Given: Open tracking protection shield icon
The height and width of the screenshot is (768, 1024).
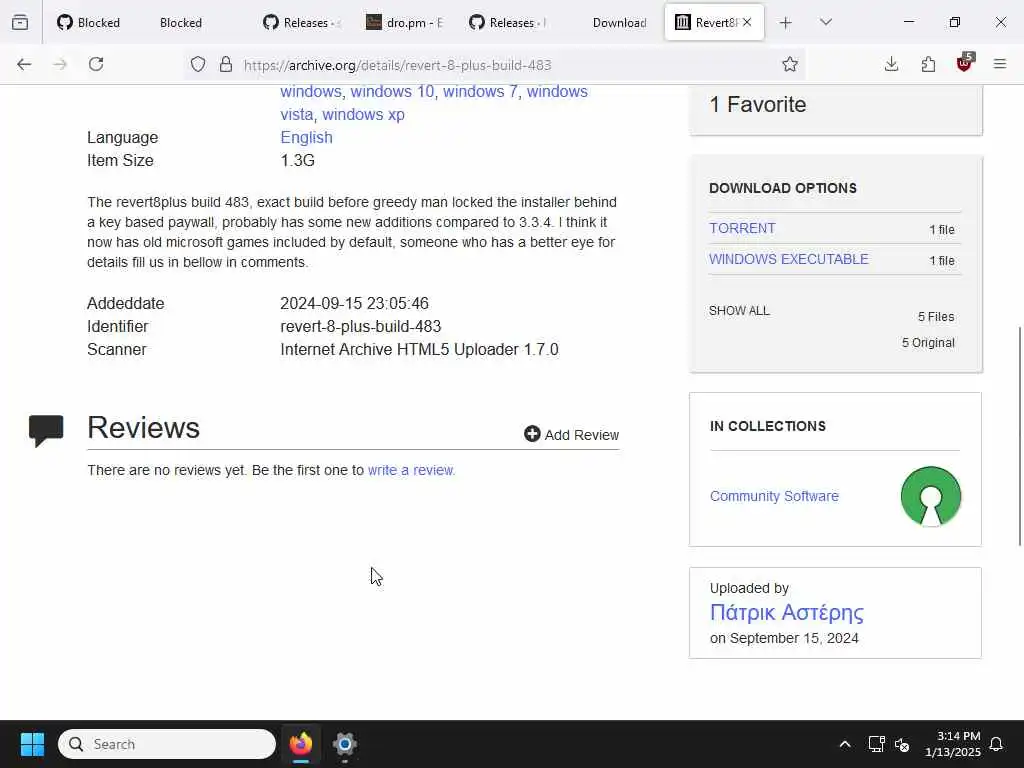Looking at the screenshot, I should (198, 64).
